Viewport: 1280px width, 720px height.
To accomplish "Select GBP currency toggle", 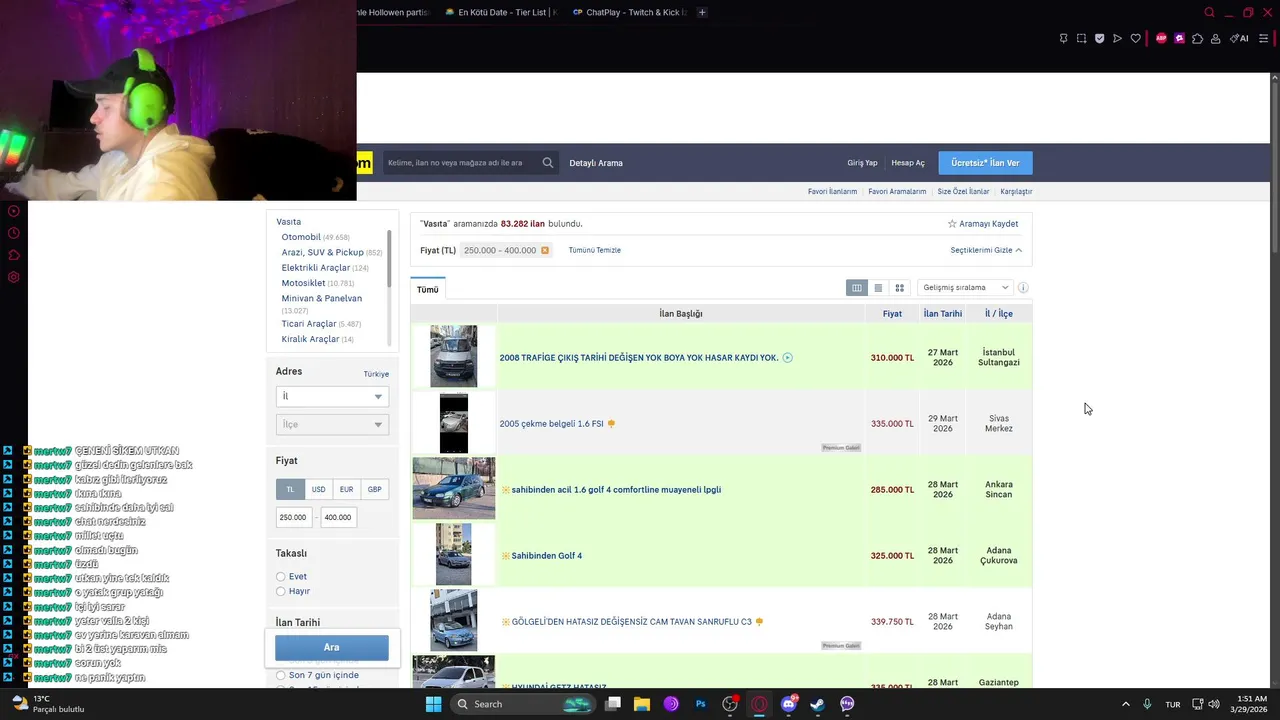I will (x=374, y=490).
